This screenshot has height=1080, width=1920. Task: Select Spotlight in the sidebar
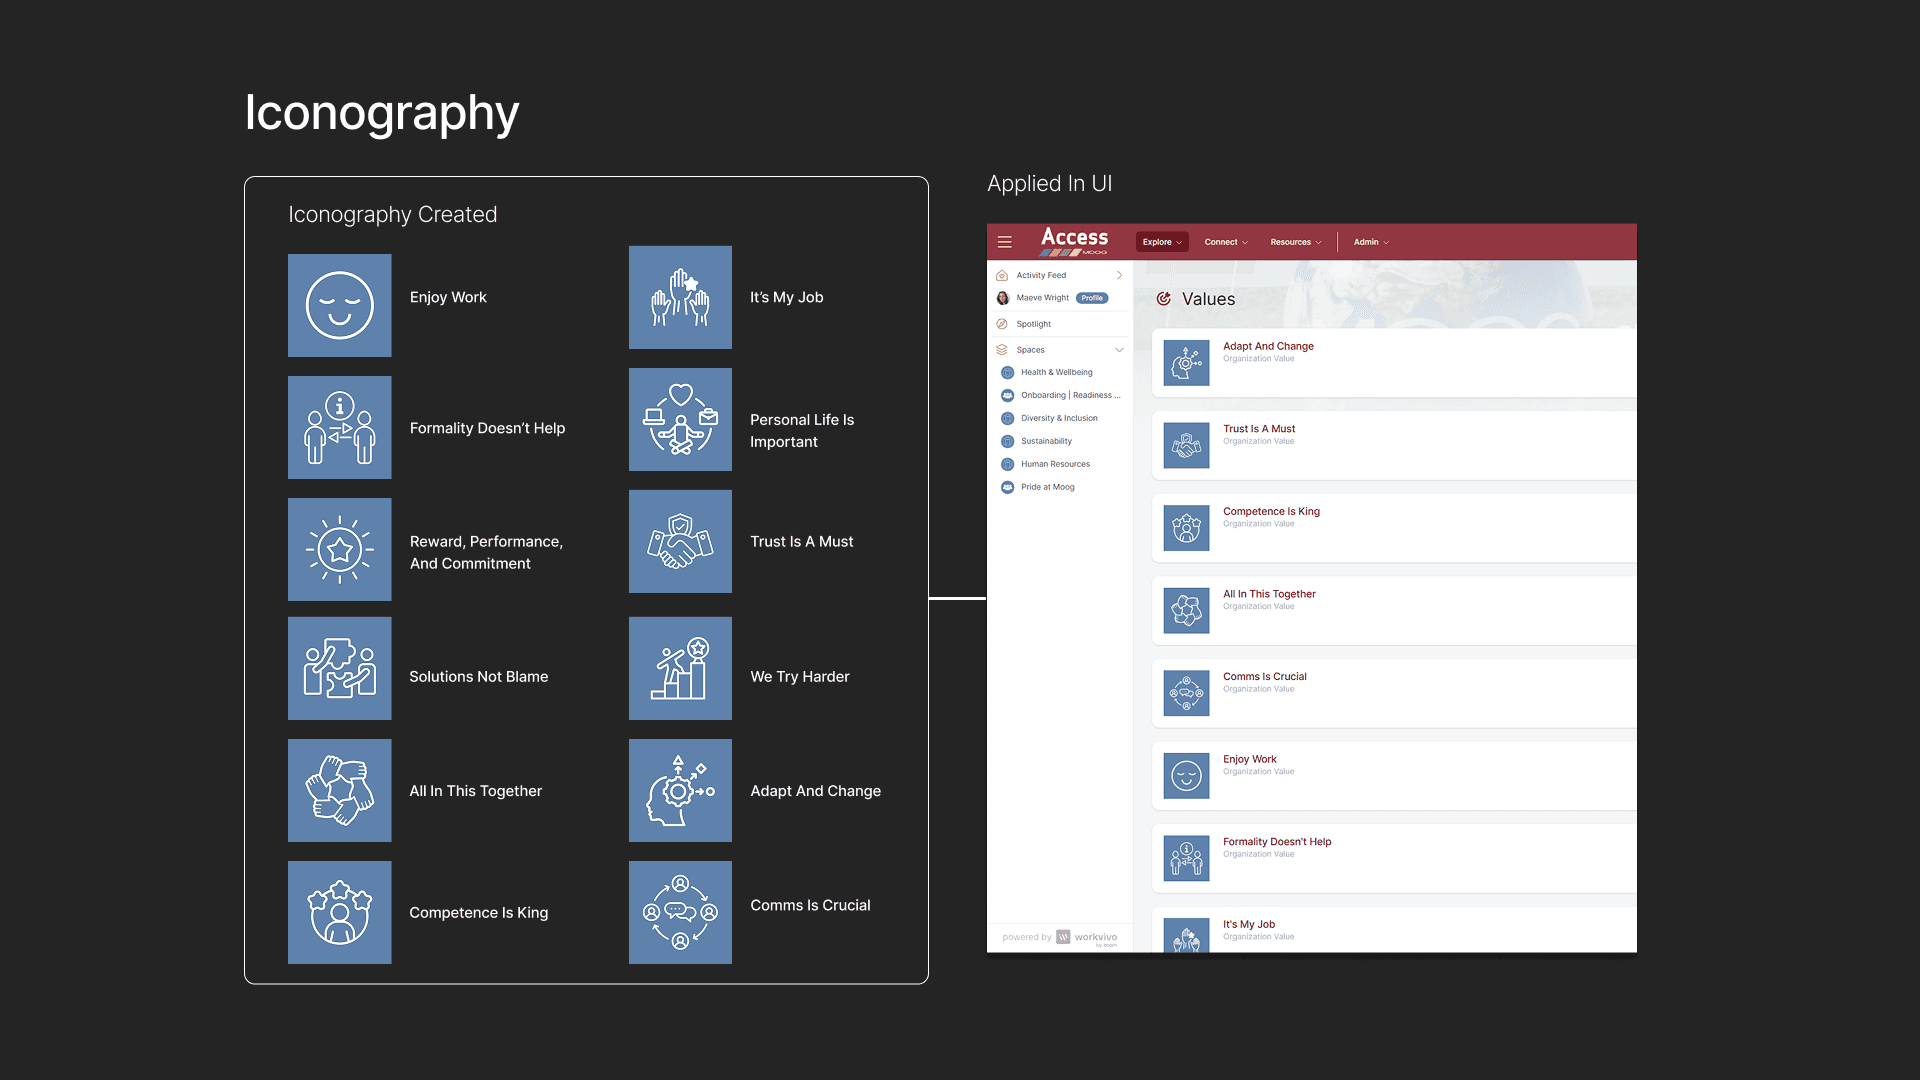coord(1034,324)
